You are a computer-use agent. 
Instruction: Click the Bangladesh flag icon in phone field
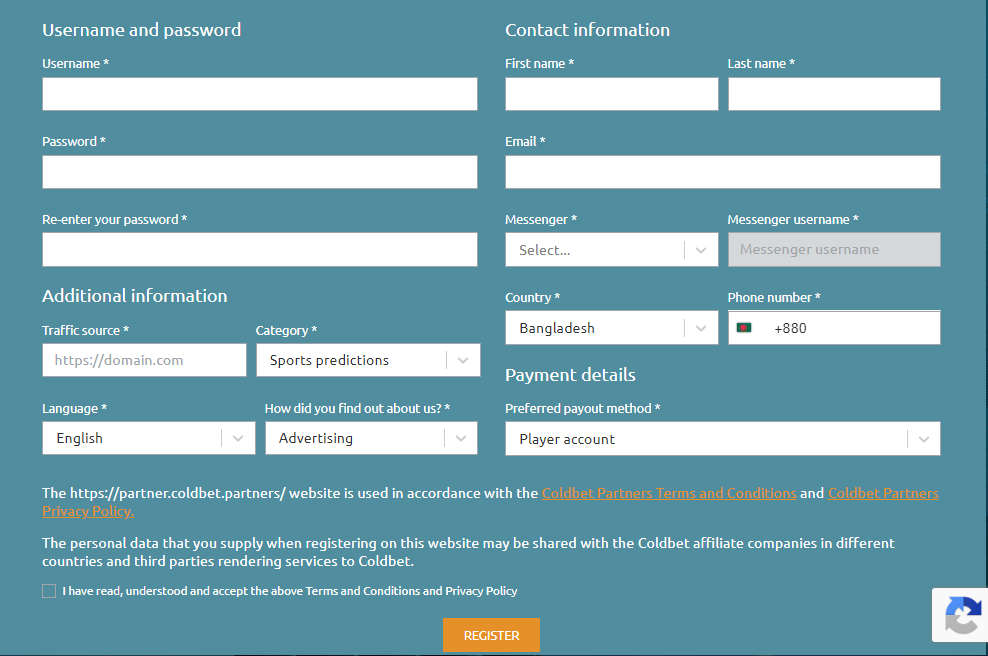744,328
